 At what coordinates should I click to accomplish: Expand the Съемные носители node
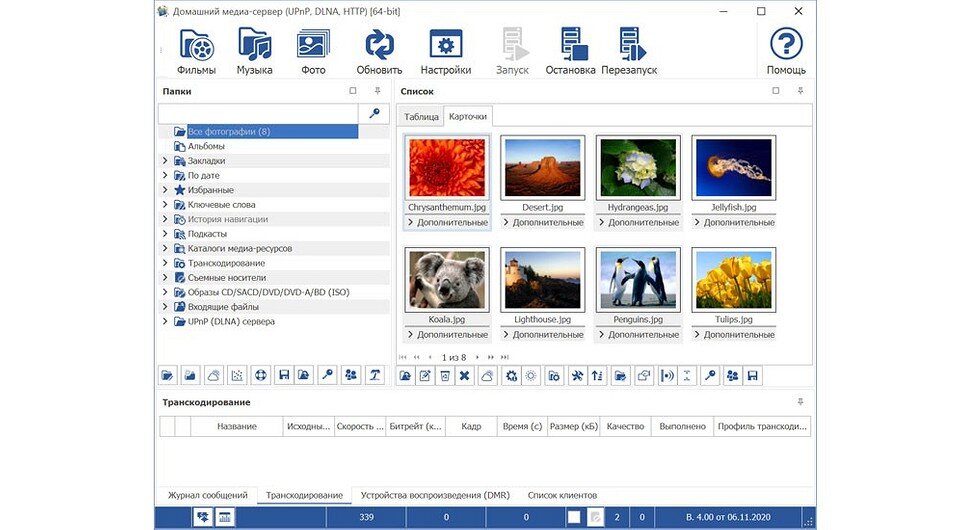click(165, 277)
